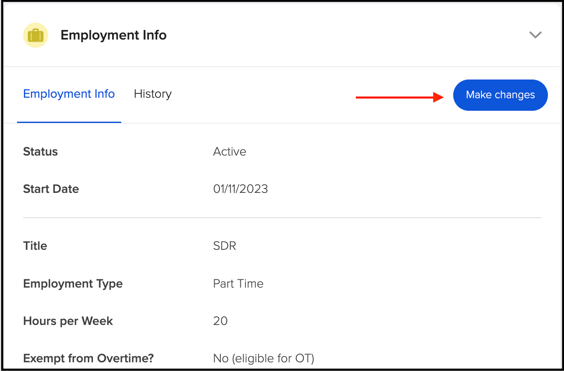The height and width of the screenshot is (371, 564).
Task: Select the SDR title value
Action: coord(224,246)
